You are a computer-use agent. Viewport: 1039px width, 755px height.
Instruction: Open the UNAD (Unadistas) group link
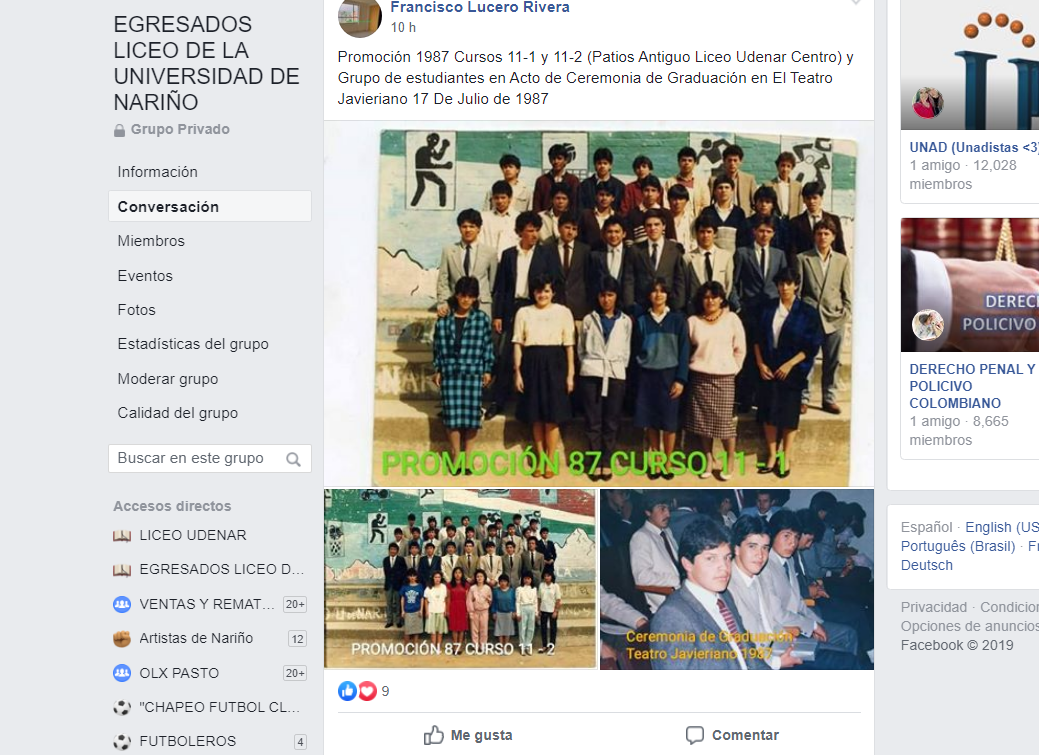tap(973, 147)
